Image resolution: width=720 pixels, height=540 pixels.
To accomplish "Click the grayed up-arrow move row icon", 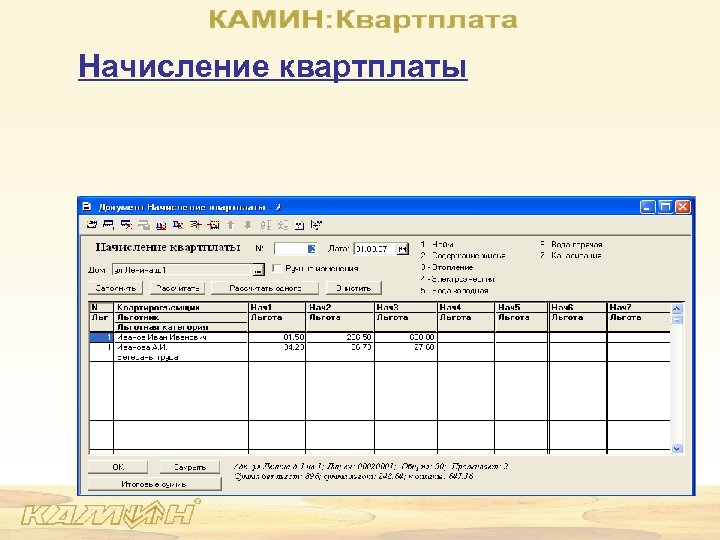I will [231, 225].
